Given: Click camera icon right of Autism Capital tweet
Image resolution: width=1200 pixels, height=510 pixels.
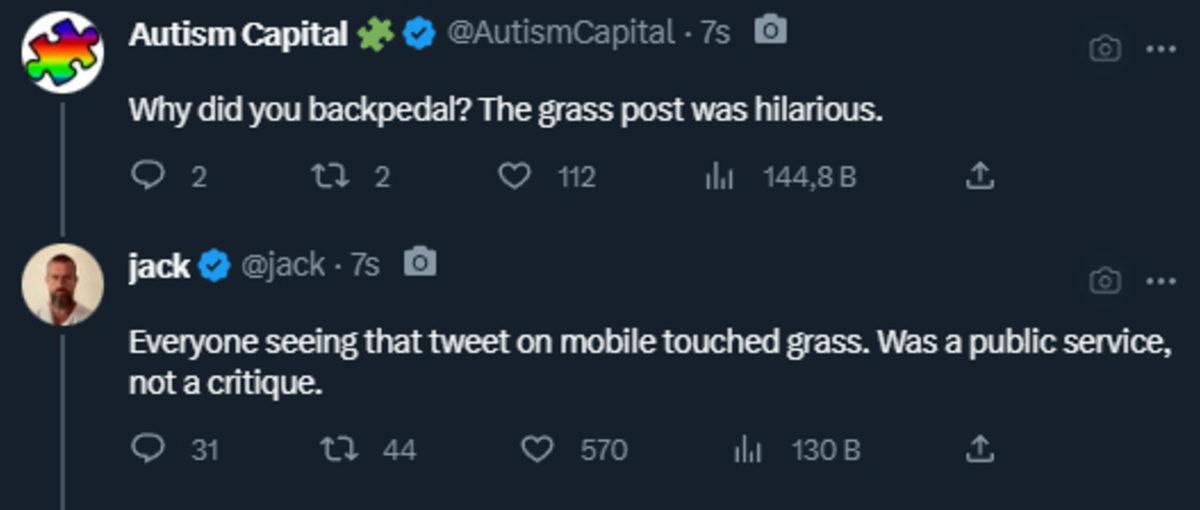Looking at the screenshot, I should [x=1104, y=49].
